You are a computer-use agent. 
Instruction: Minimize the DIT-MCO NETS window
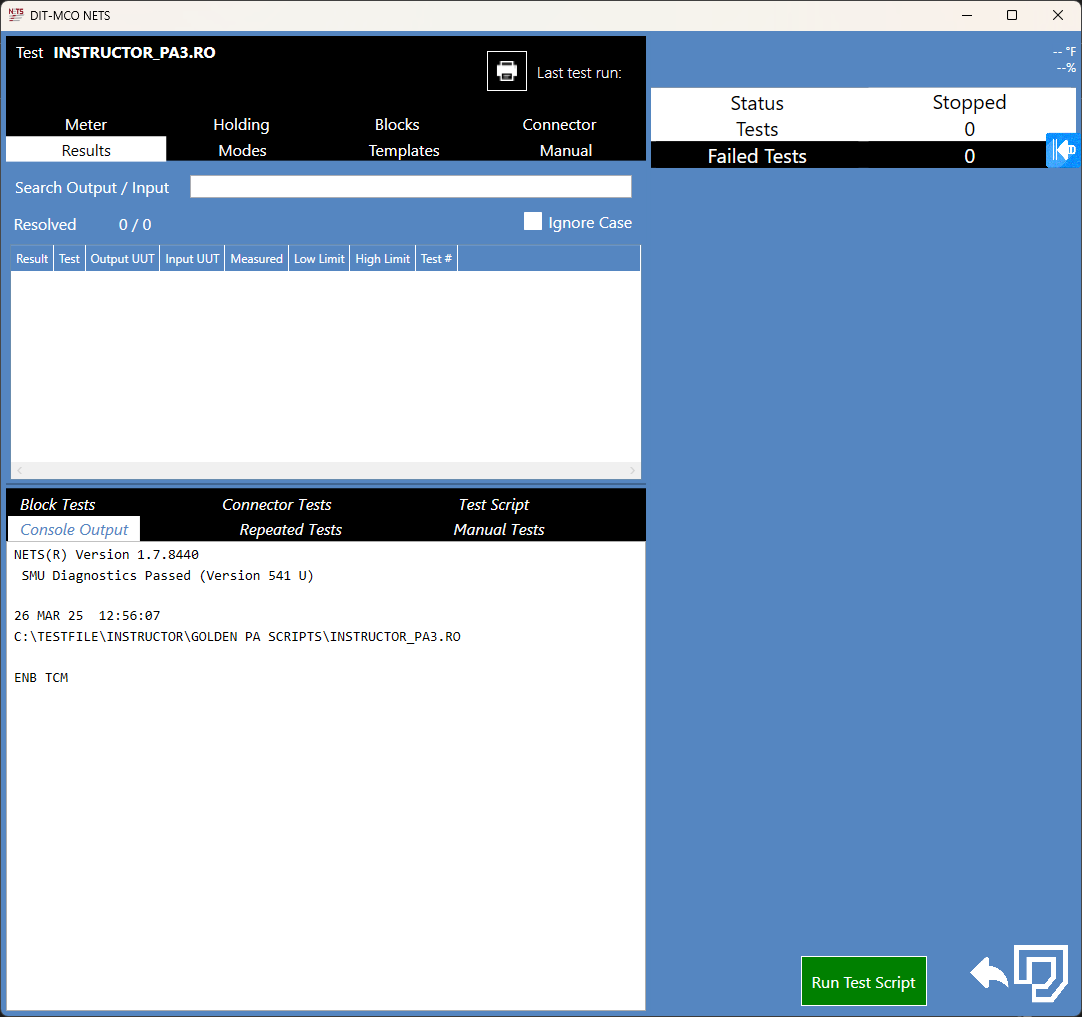click(x=967, y=15)
